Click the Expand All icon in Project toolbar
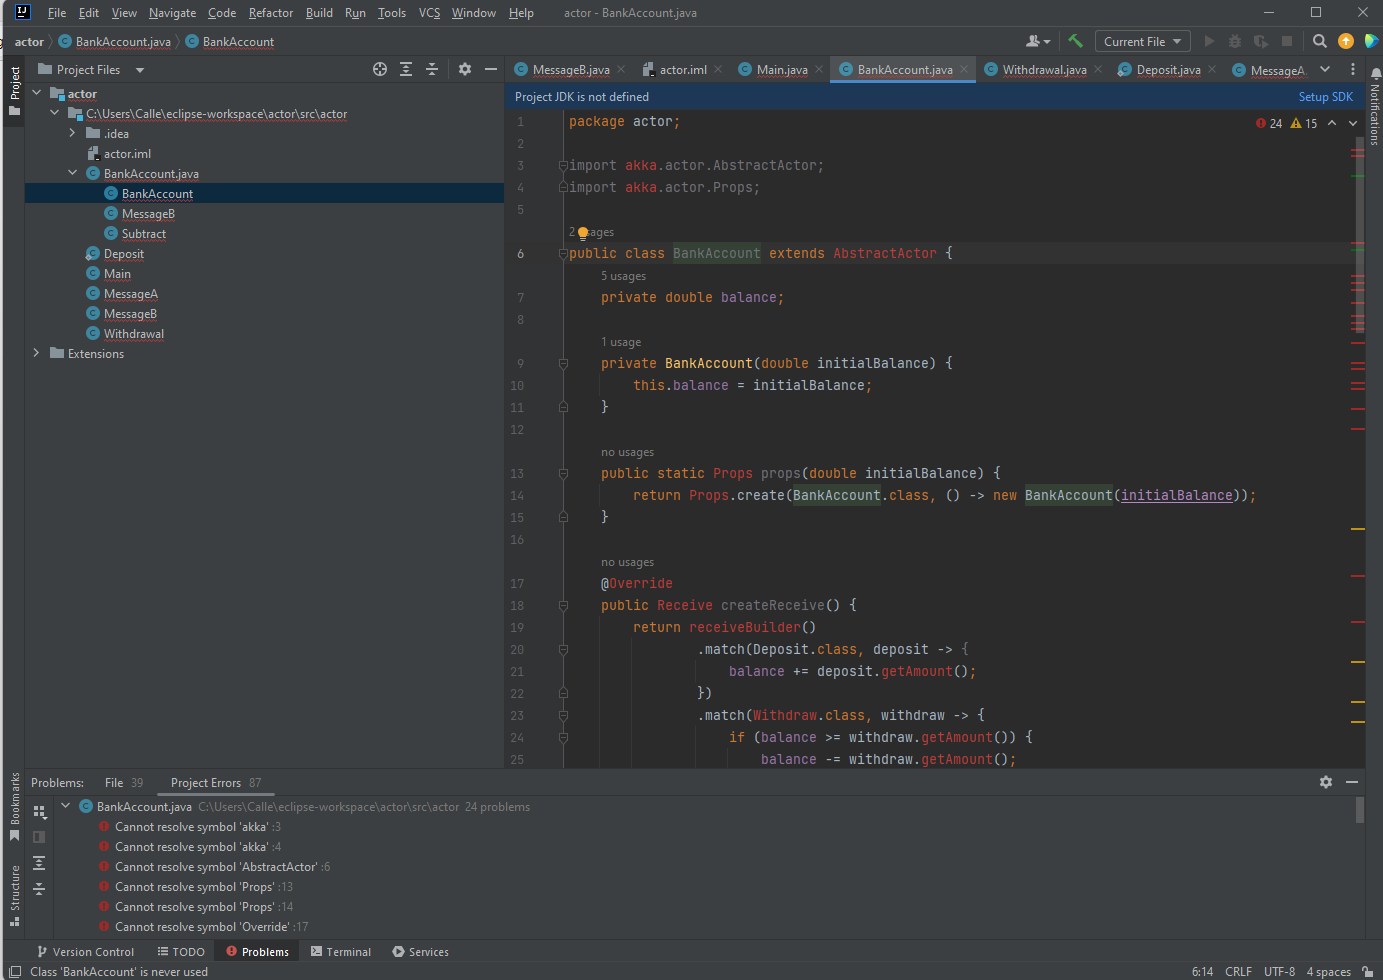 (x=405, y=69)
